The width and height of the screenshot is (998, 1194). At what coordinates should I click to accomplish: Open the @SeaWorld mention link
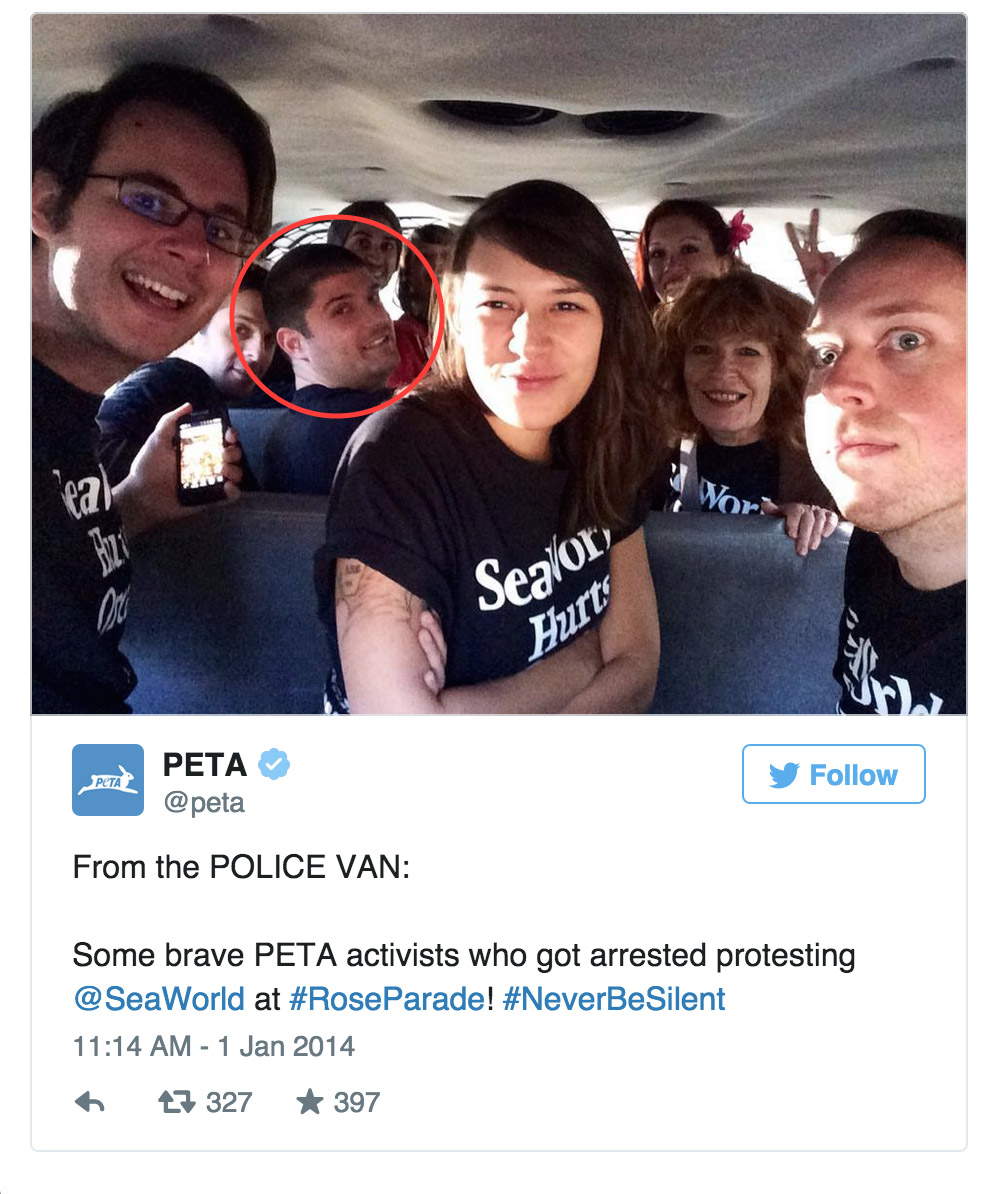pyautogui.click(x=159, y=998)
